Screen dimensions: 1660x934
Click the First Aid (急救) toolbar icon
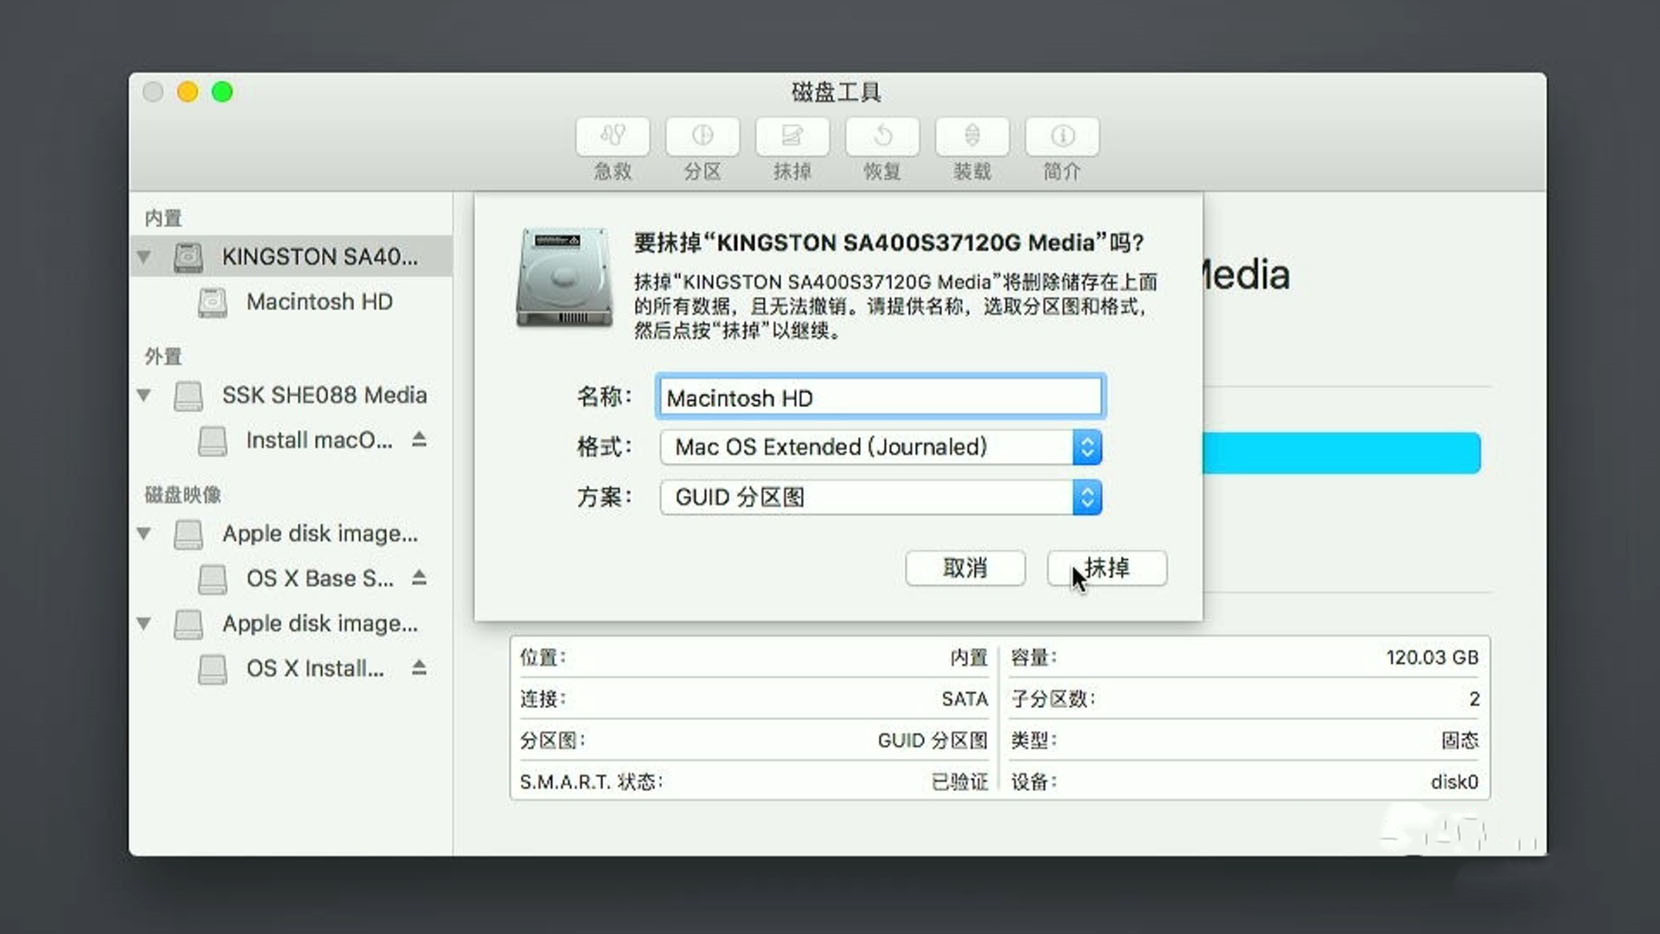pyautogui.click(x=612, y=137)
